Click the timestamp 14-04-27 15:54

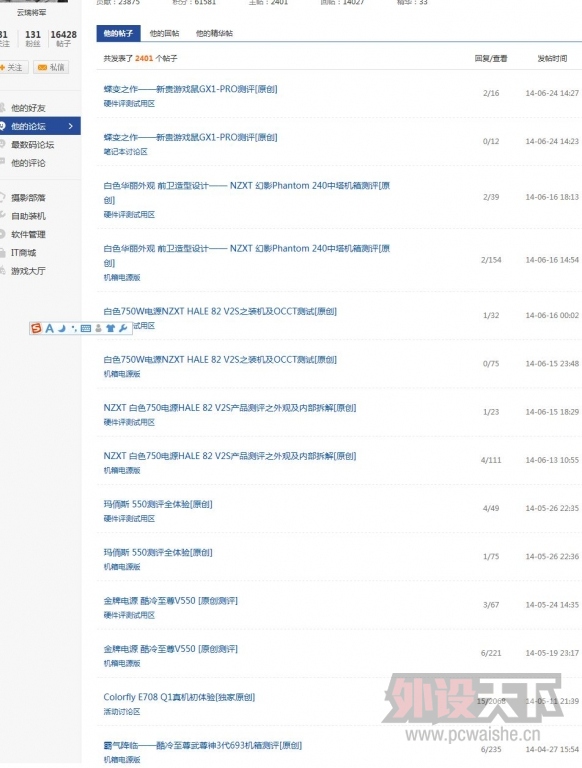552,749
